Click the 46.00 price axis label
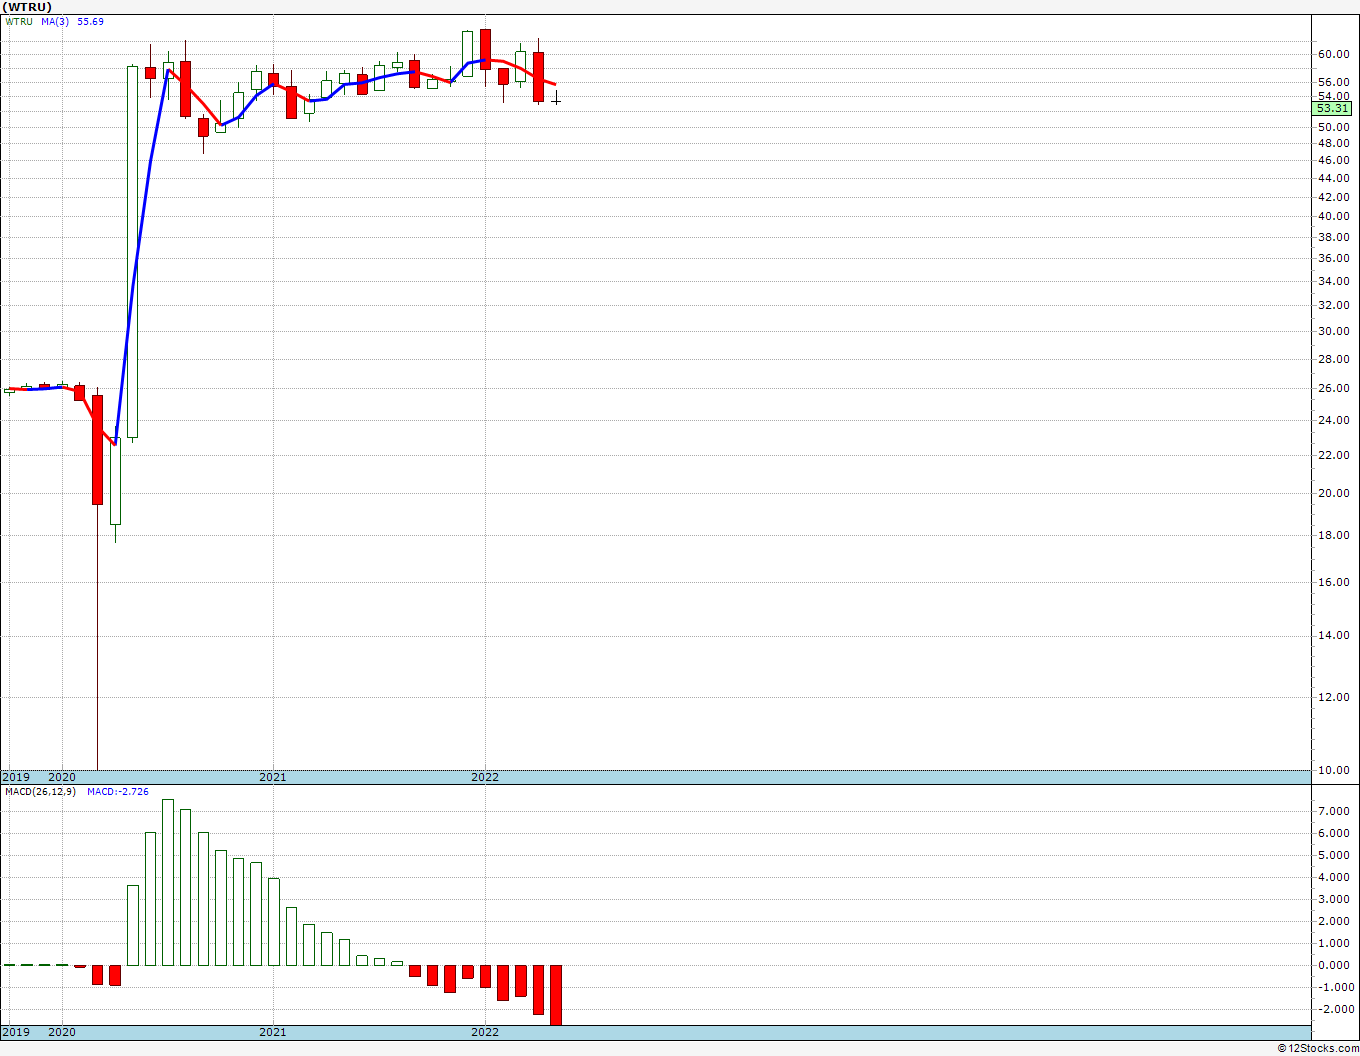Image resolution: width=1360 pixels, height=1056 pixels. [1333, 161]
